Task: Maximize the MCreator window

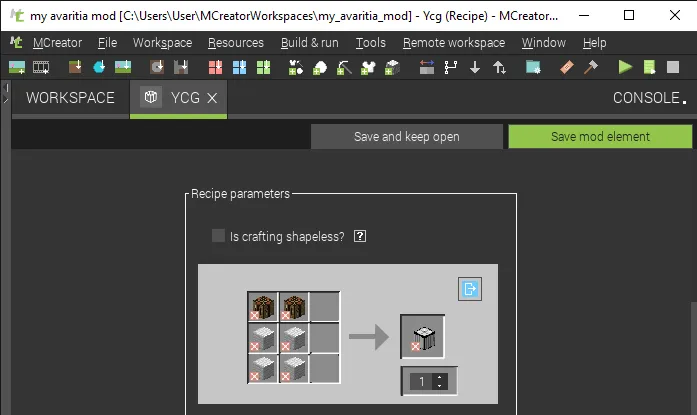Action: point(629,15)
